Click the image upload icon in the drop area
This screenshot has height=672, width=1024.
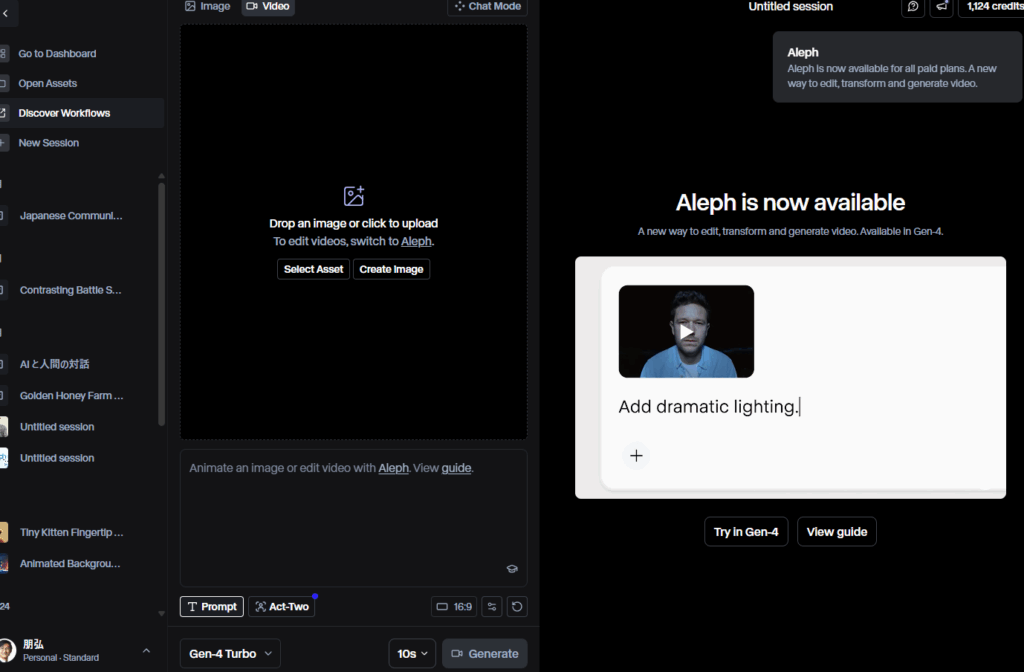point(353,196)
